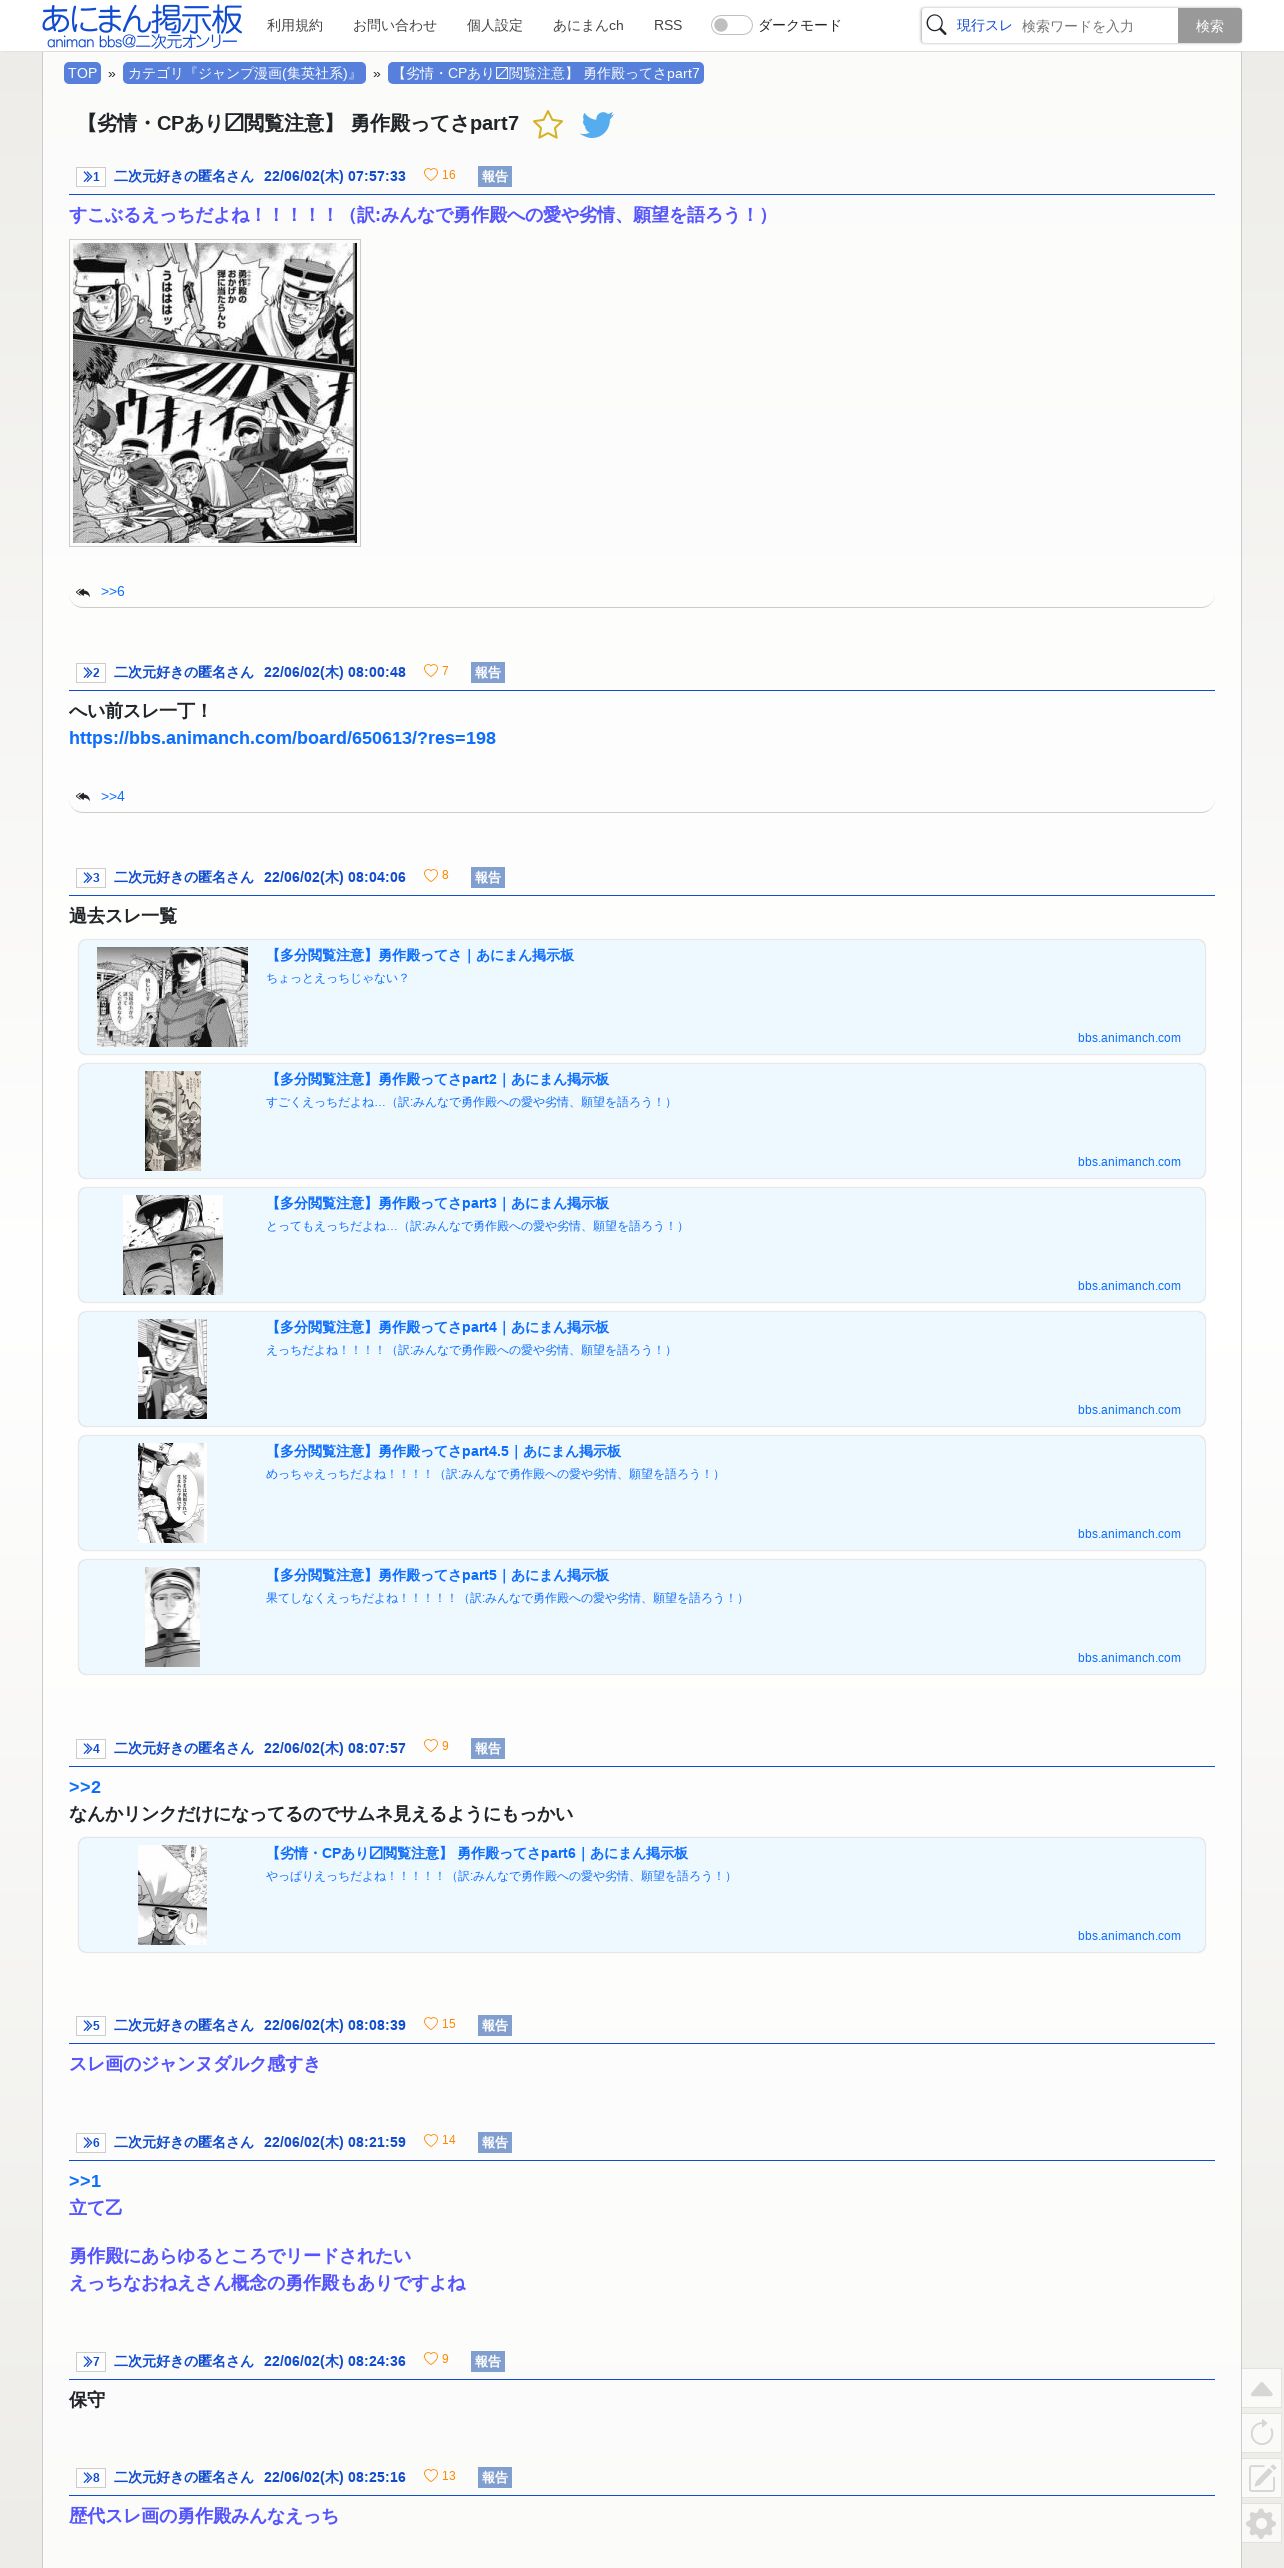The height and width of the screenshot is (2568, 1284).
Task: Click the >>1 post number anchor
Action: pos(91,177)
